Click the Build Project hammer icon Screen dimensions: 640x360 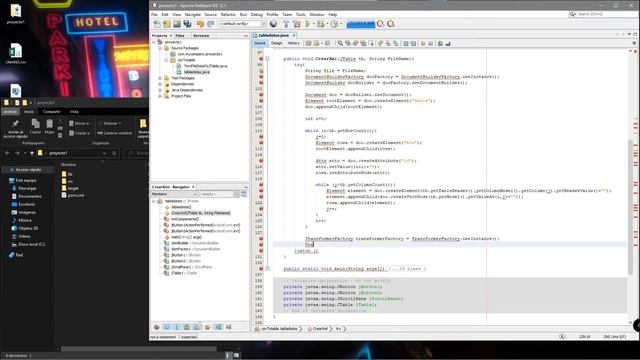click(286, 24)
